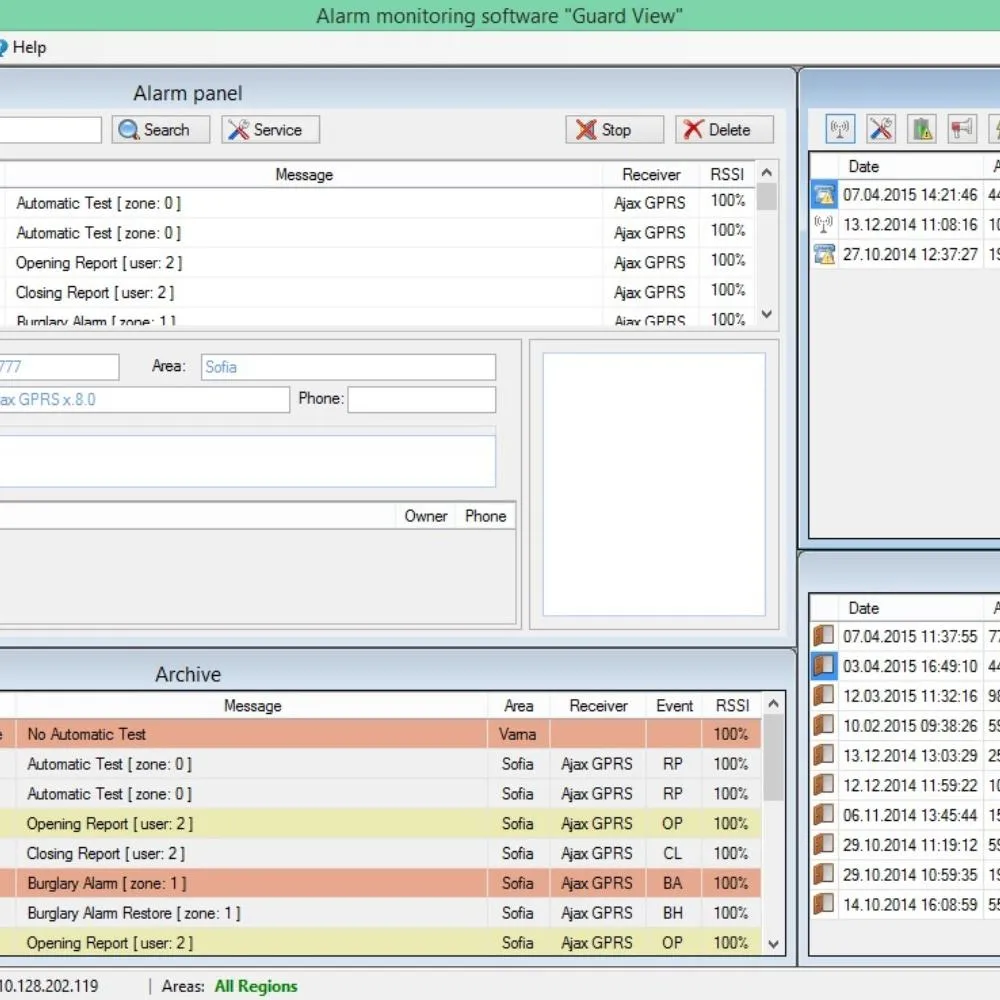Click the Stop button
The height and width of the screenshot is (1000, 1000).
click(614, 129)
